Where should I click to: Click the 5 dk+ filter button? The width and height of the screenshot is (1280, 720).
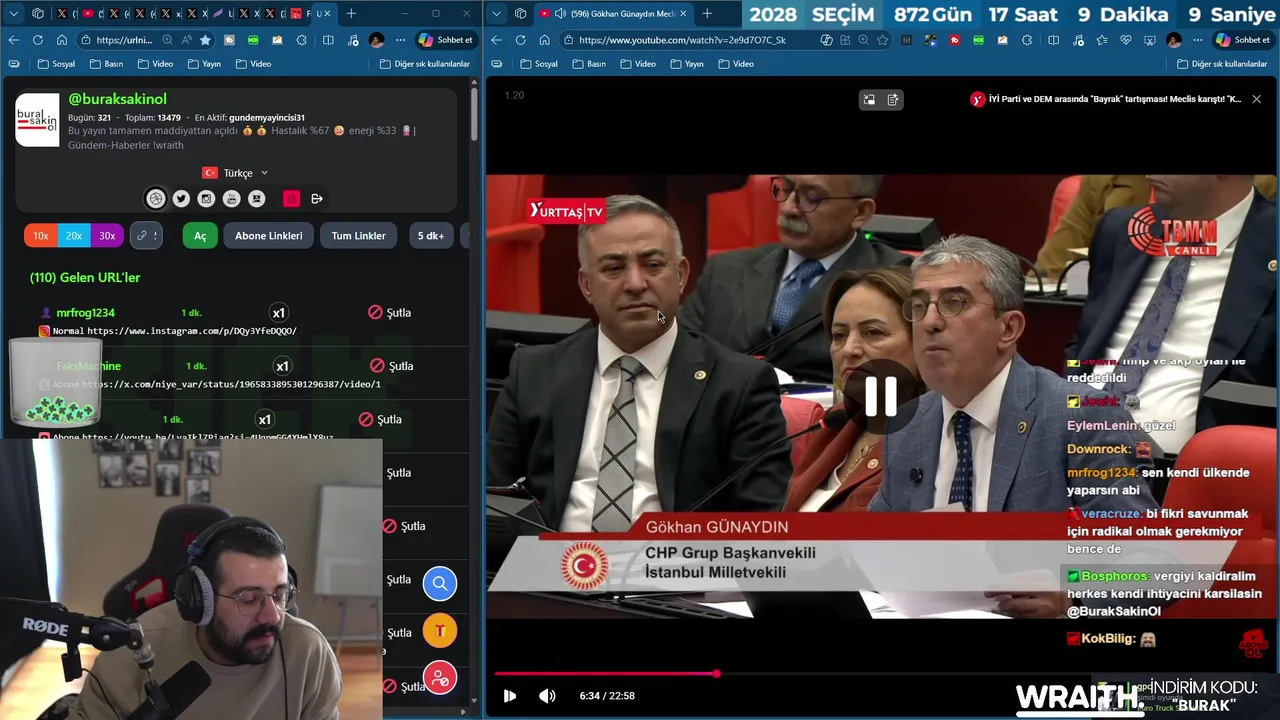430,236
